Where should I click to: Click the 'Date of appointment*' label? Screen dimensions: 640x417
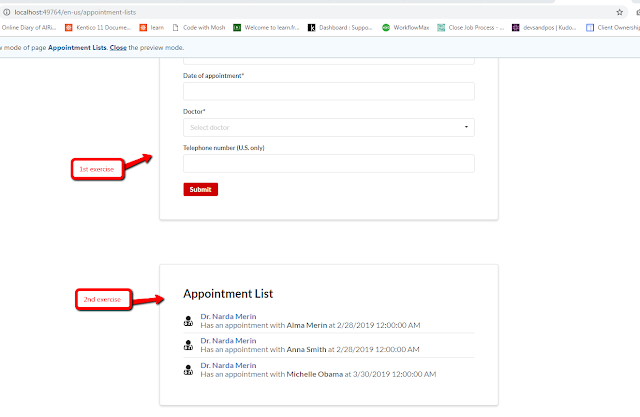click(x=213, y=76)
